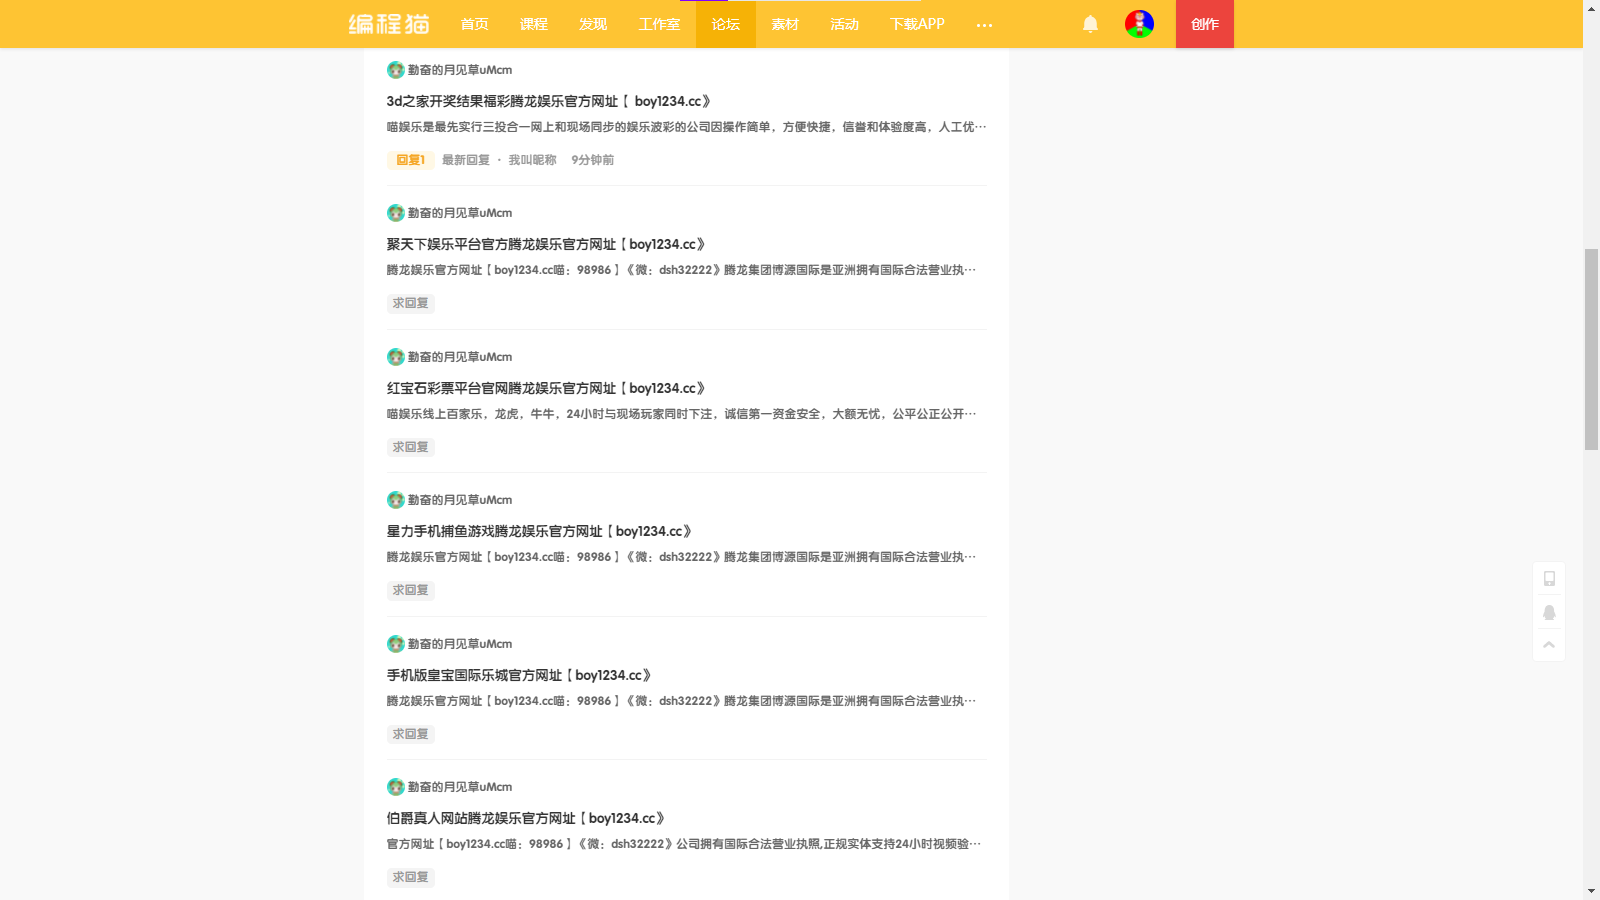Viewport: 1600px width, 900px height.
Task: Click 求回复 tag under 伯爵真人 post
Action: [x=410, y=877]
